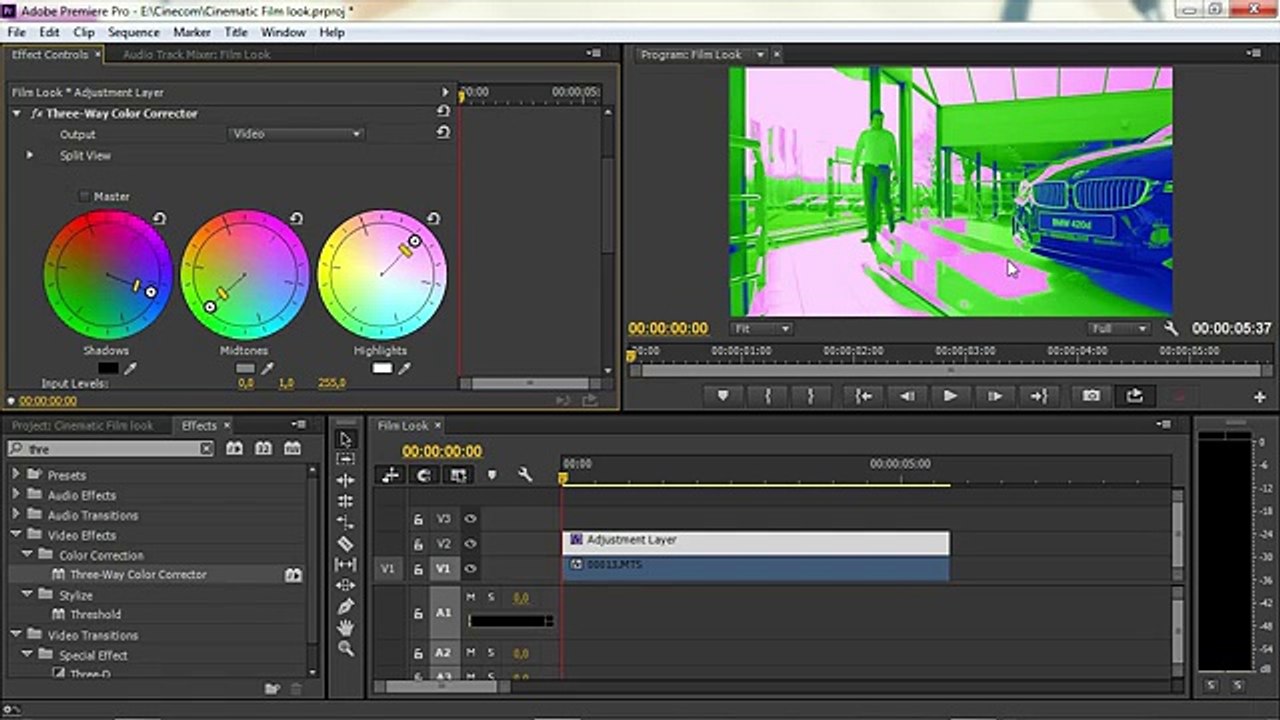Open the Program Monitor button editor plus
The width and height of the screenshot is (1280, 720).
(1259, 397)
